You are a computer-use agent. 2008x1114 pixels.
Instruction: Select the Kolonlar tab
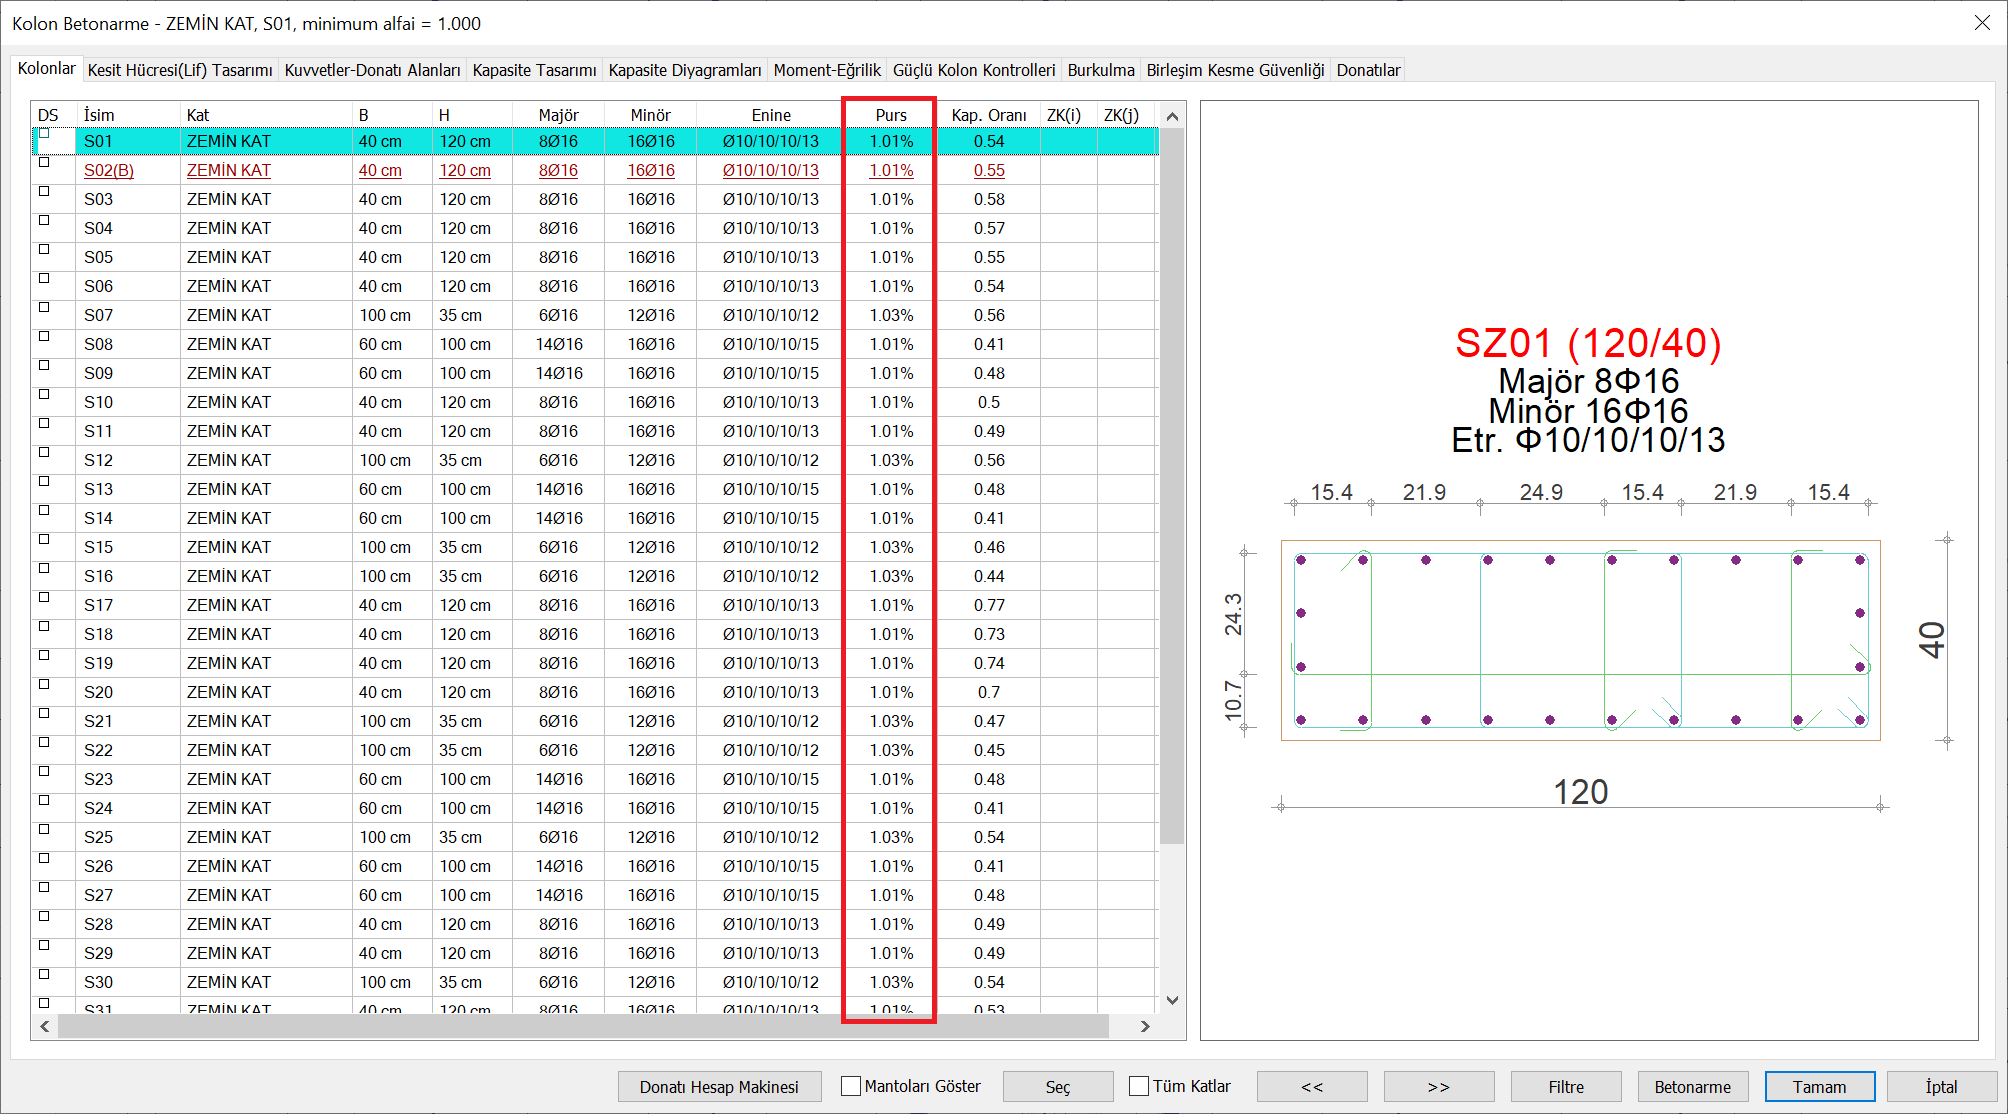[x=47, y=68]
